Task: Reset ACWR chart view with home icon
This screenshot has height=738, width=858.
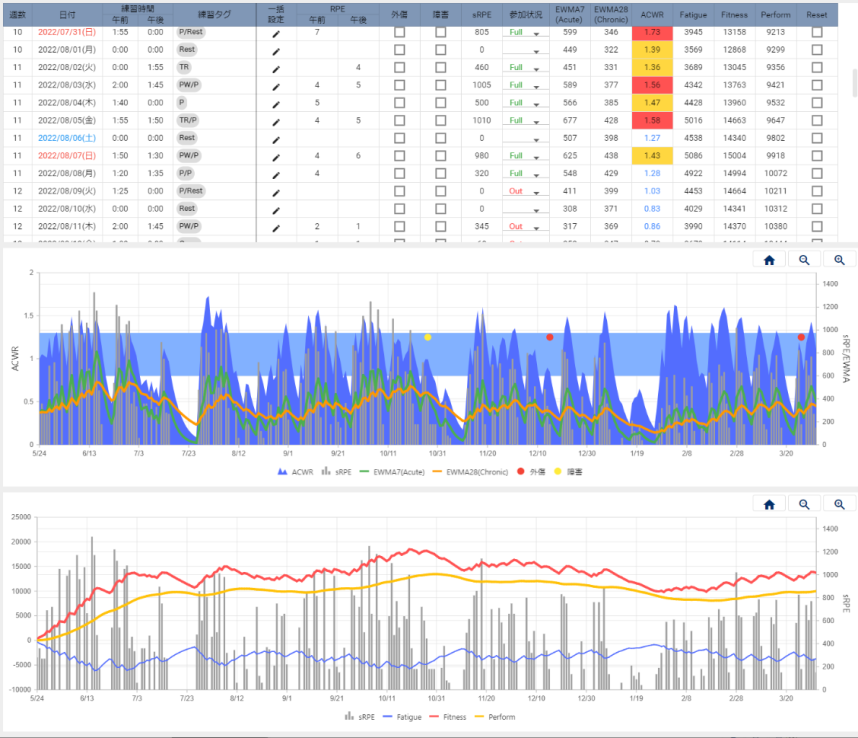Action: 768,259
